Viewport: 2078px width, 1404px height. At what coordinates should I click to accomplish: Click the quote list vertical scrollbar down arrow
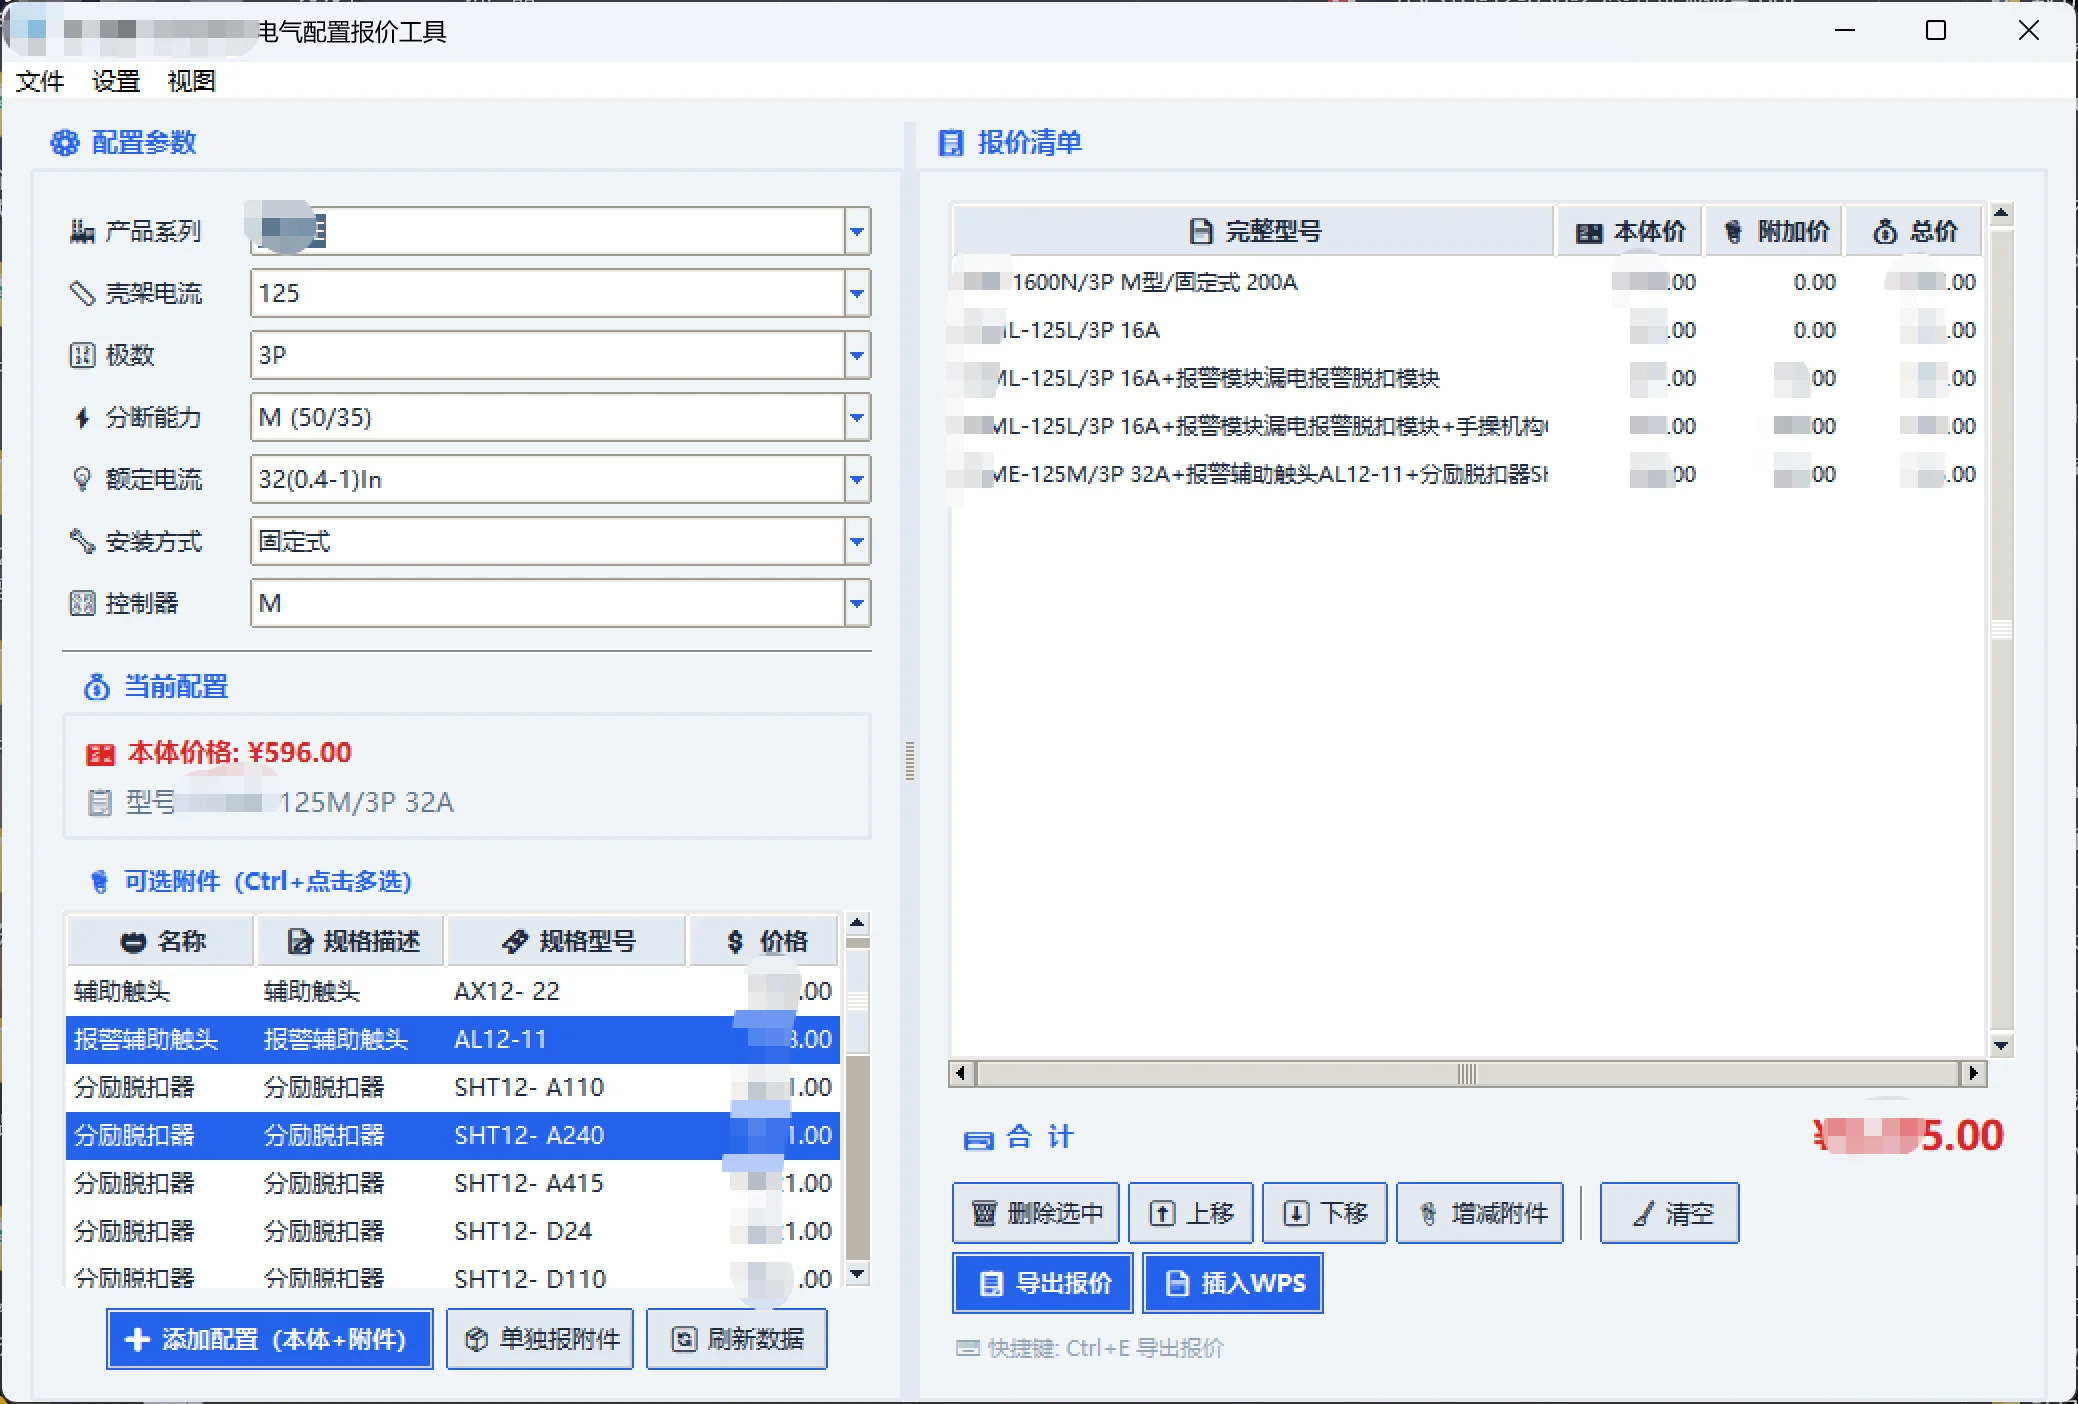(x=2001, y=1045)
